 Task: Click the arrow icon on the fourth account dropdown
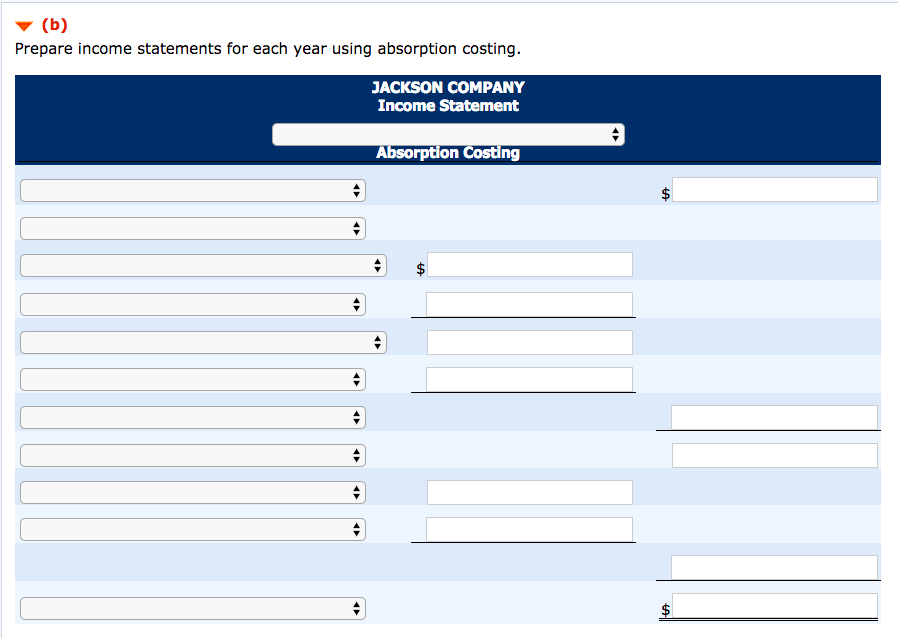pos(357,304)
